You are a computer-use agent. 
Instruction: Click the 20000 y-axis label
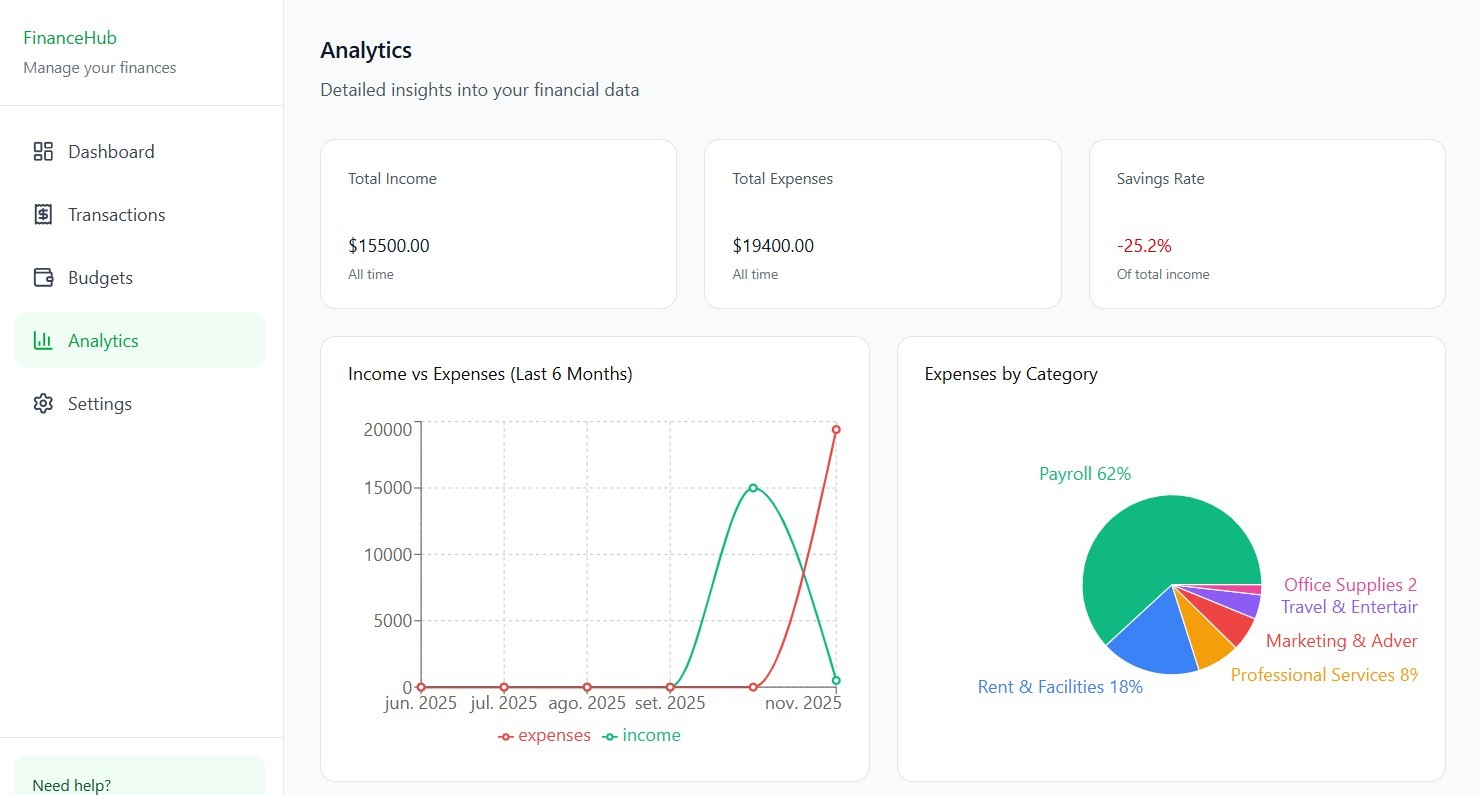point(388,430)
